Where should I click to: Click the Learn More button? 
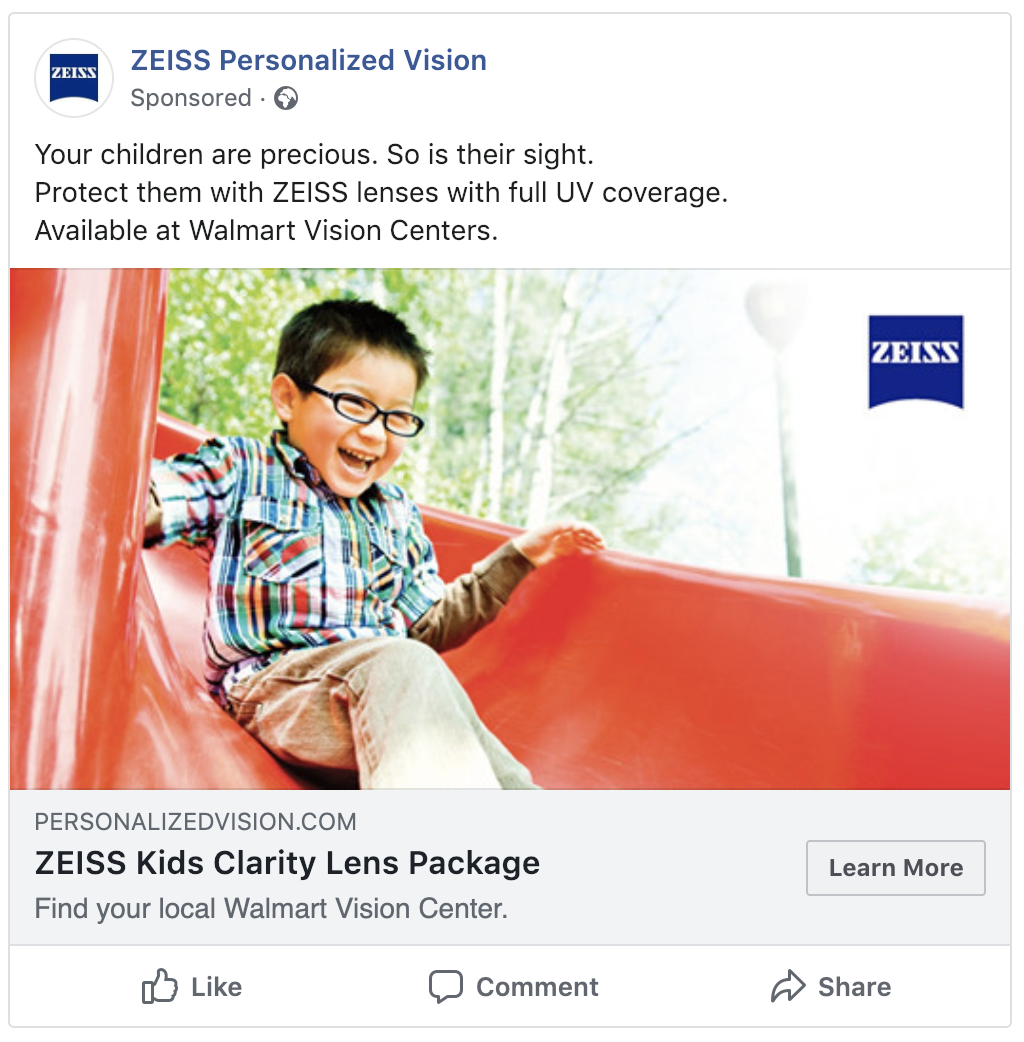click(895, 868)
